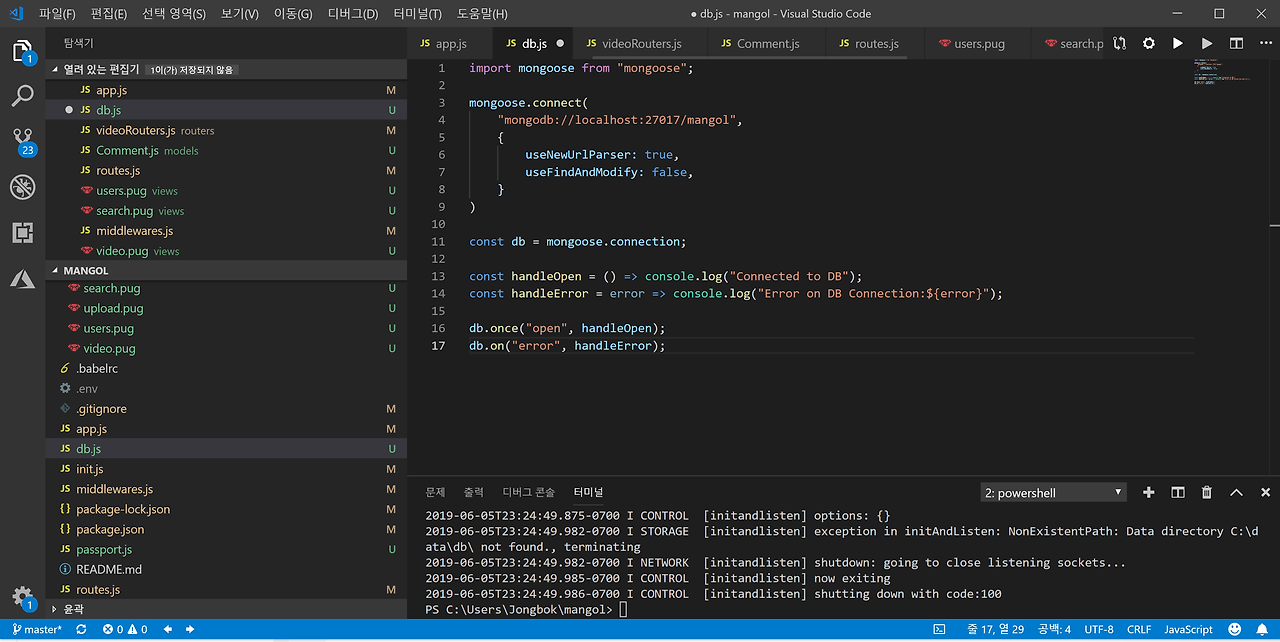This screenshot has height=642, width=1280.
Task: Click the white run play icon
Action: 1178,44
